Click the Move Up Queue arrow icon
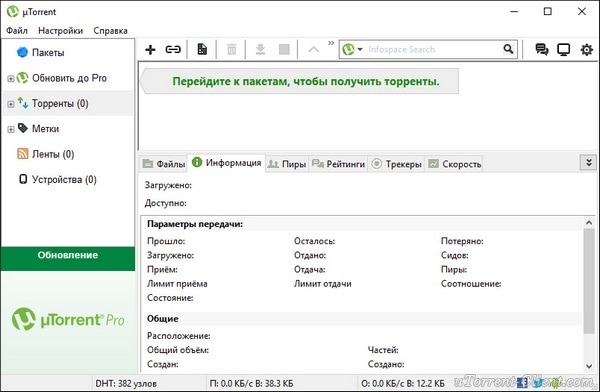The image size is (600, 392). [x=313, y=49]
